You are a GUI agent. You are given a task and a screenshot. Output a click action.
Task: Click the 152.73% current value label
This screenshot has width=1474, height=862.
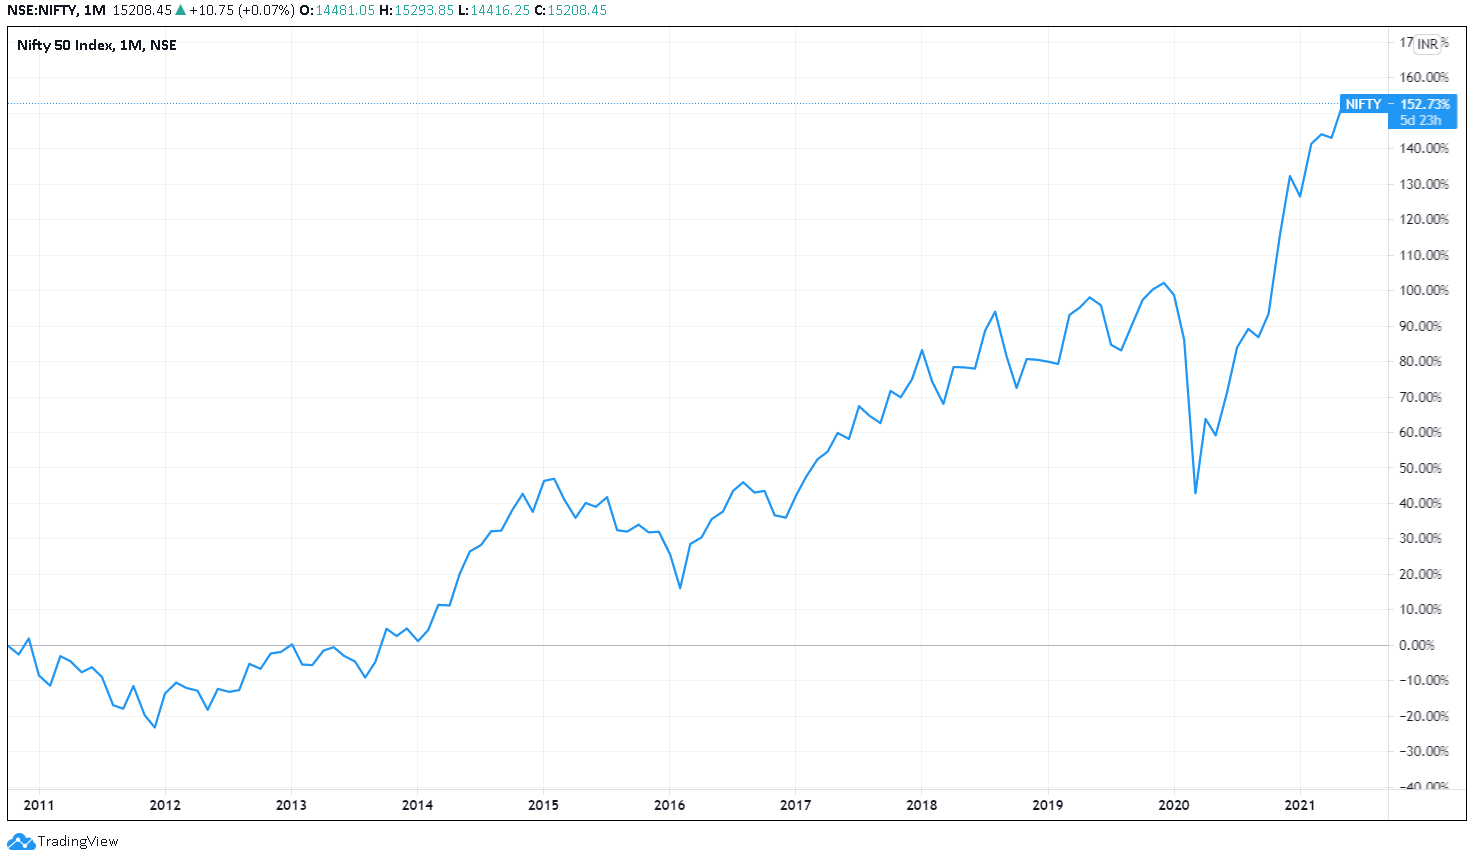click(1424, 104)
